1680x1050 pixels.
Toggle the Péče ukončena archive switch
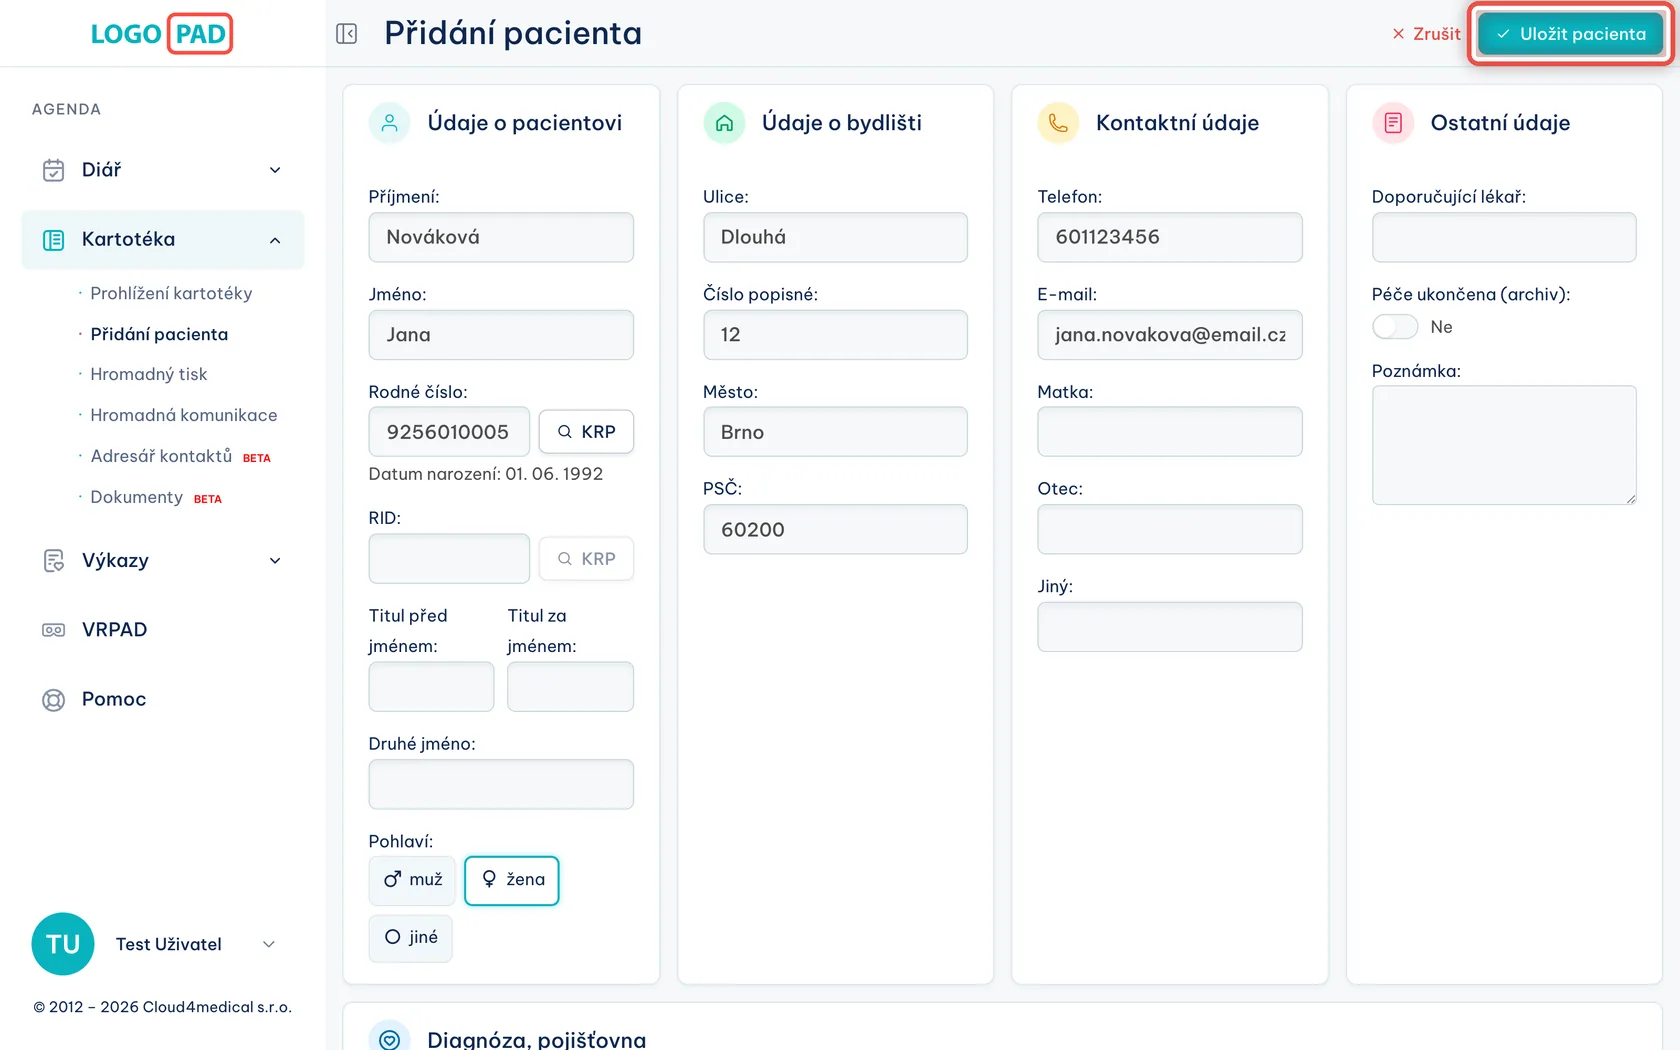tap(1395, 327)
